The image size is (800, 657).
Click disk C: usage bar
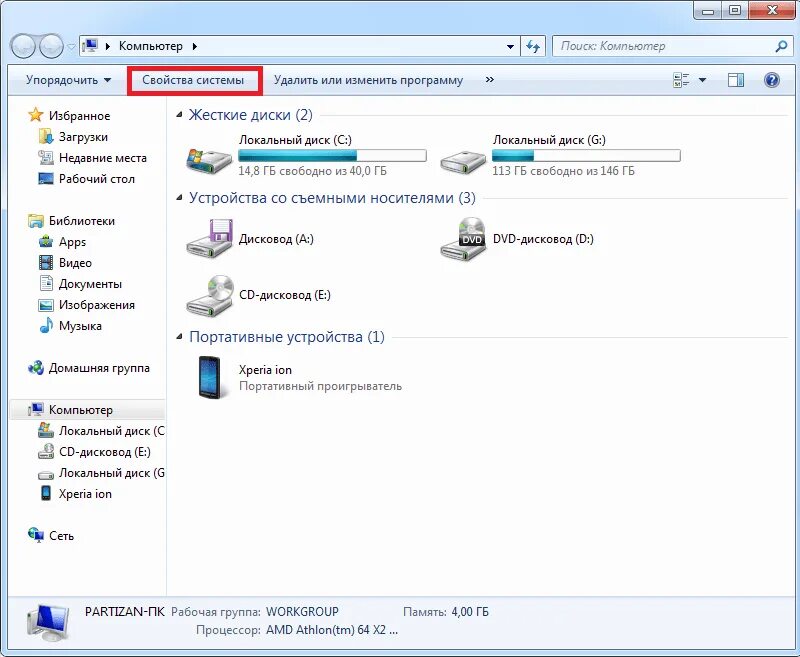tap(332, 156)
